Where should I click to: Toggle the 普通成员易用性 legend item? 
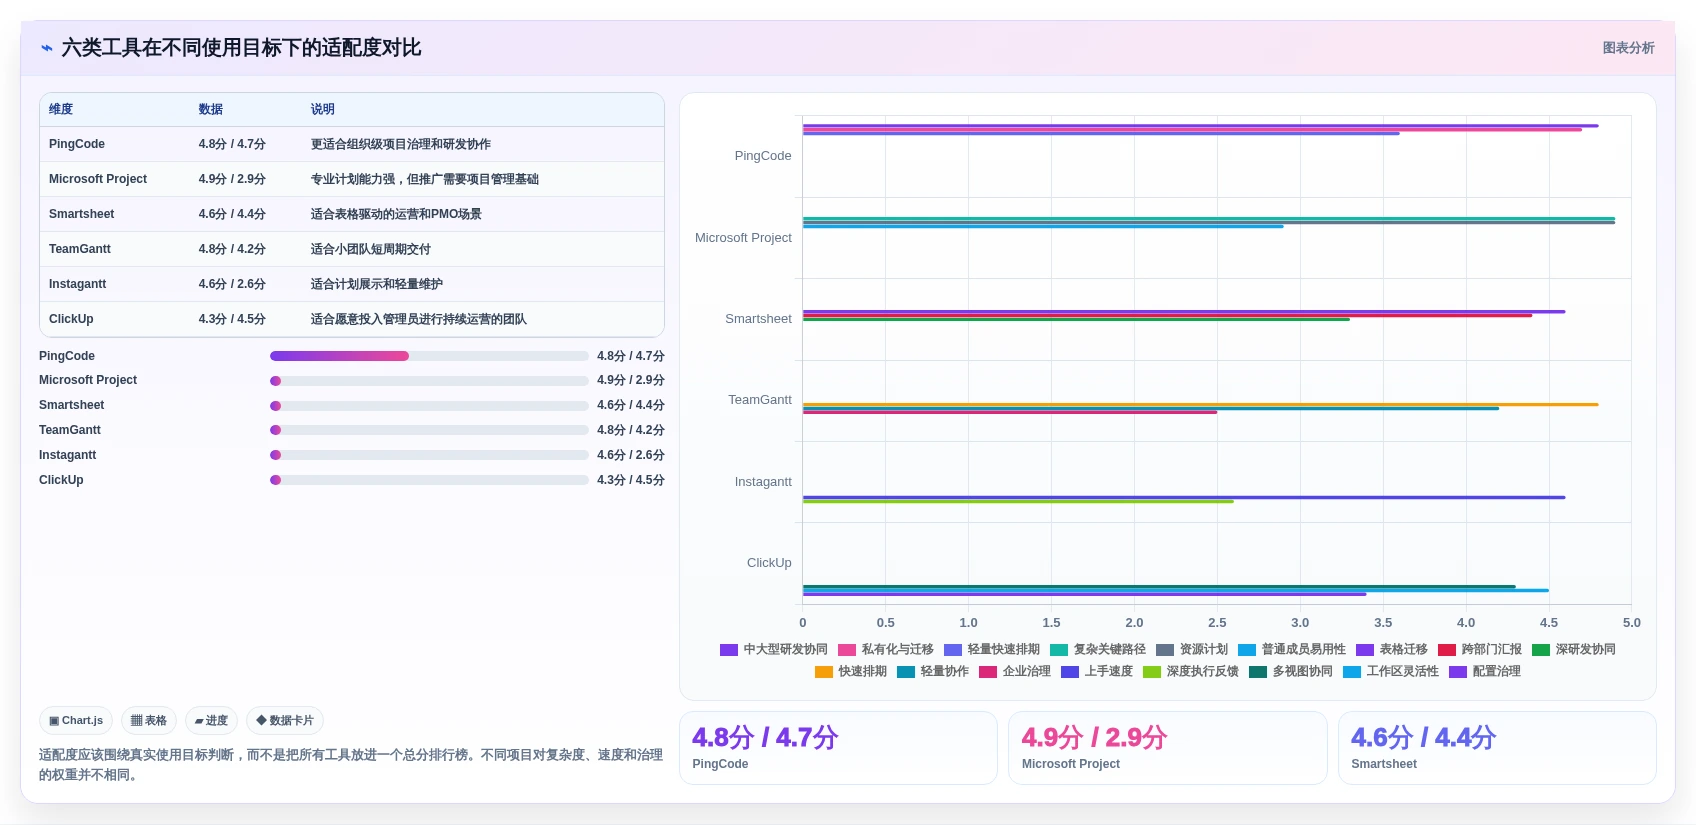(x=1292, y=649)
